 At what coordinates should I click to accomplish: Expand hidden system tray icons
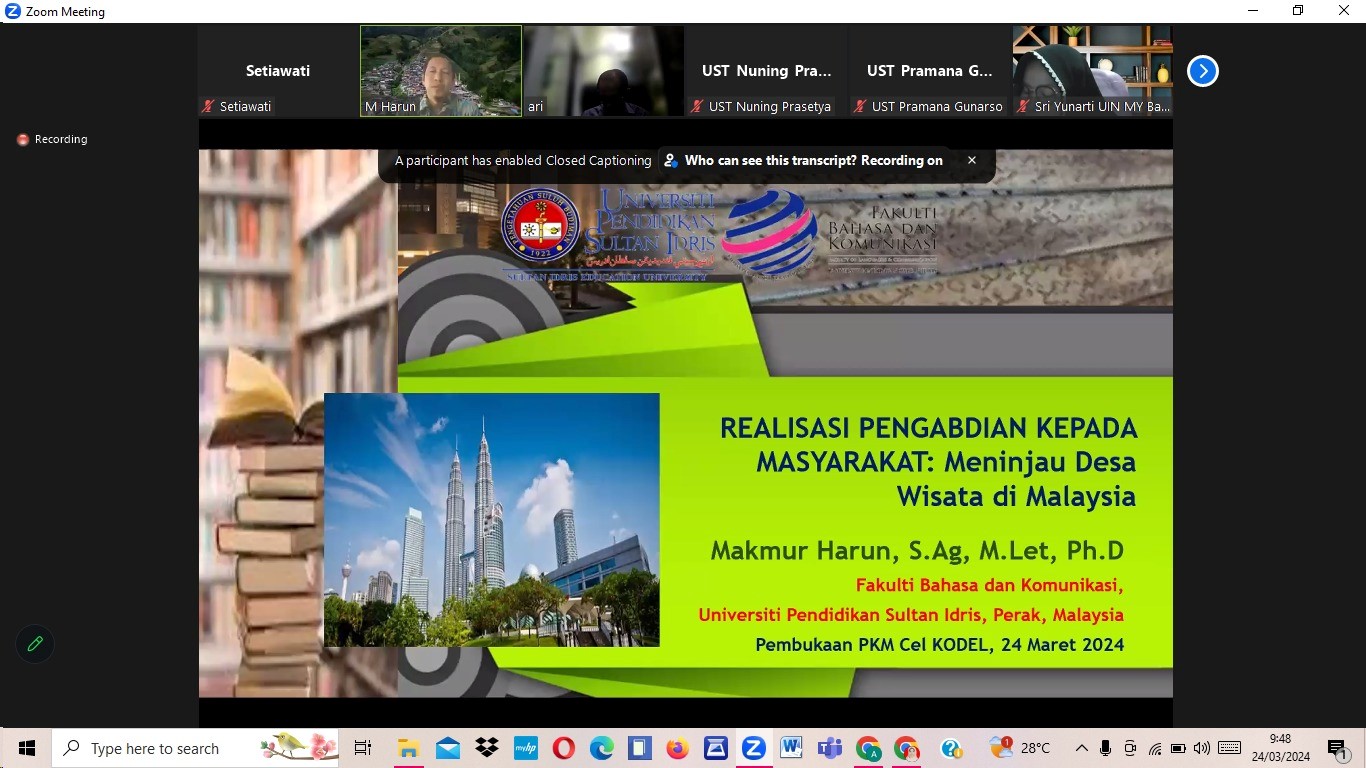tap(1081, 748)
